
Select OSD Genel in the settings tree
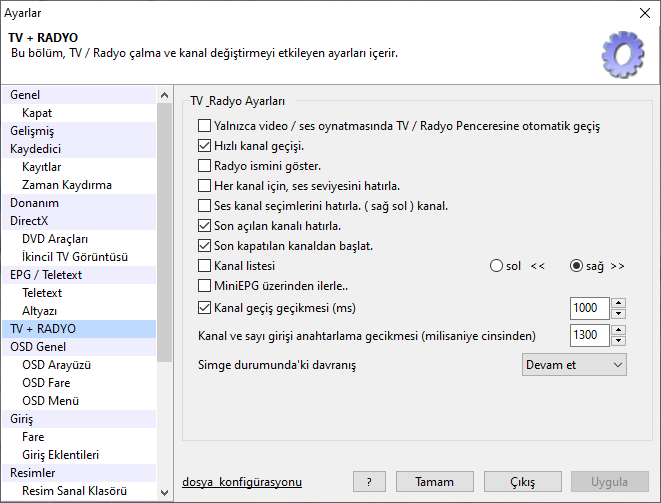point(38,346)
